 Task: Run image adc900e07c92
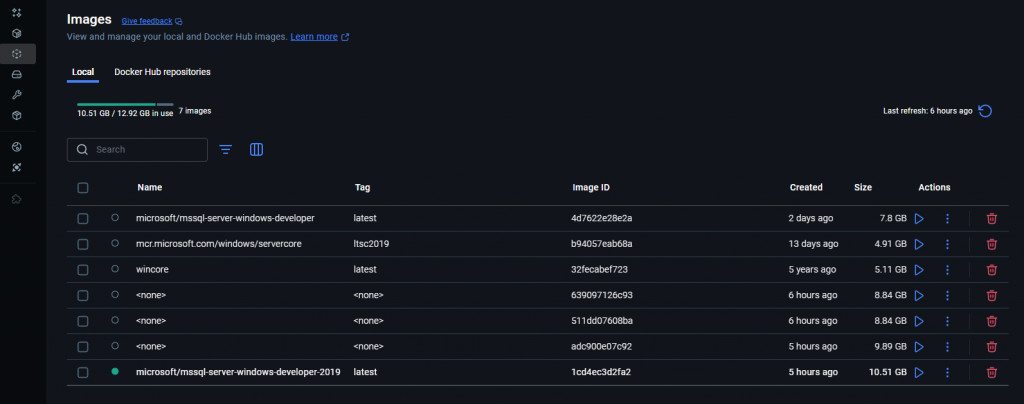coord(919,347)
